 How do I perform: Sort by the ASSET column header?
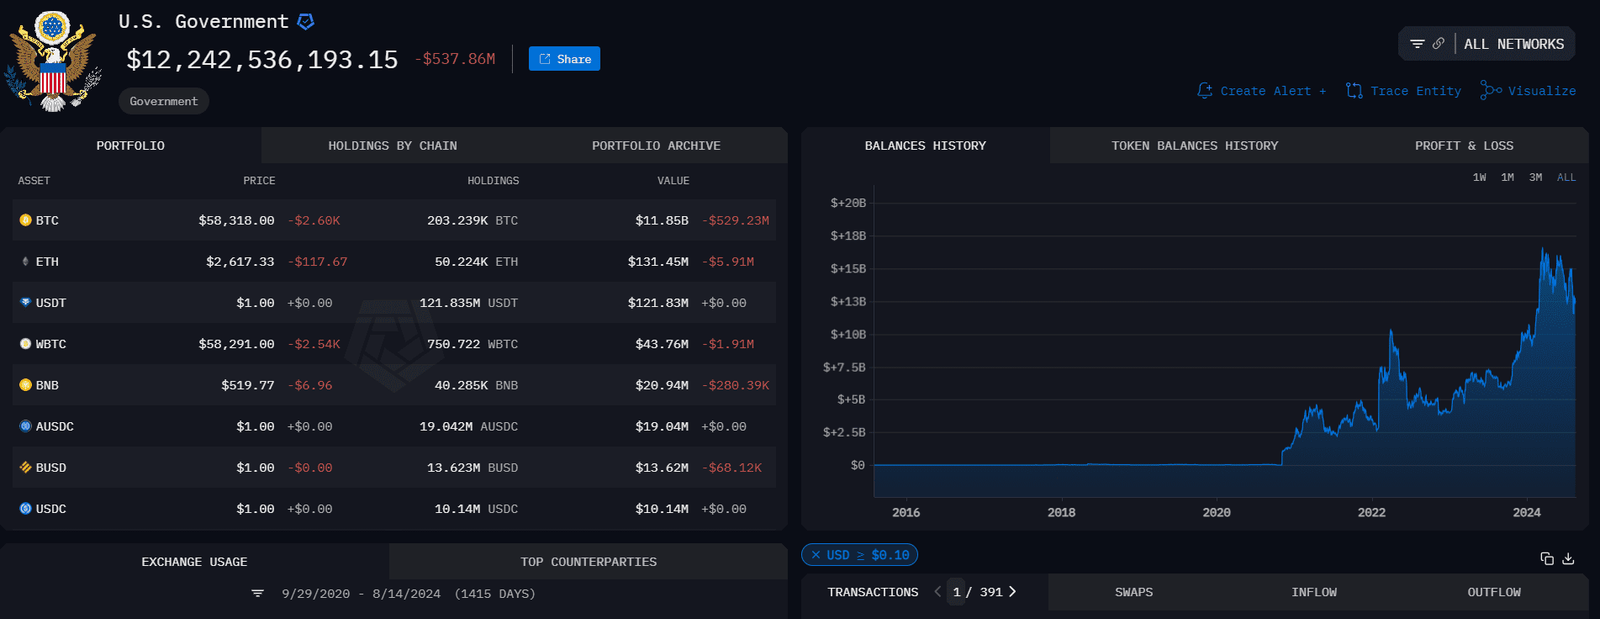[34, 181]
